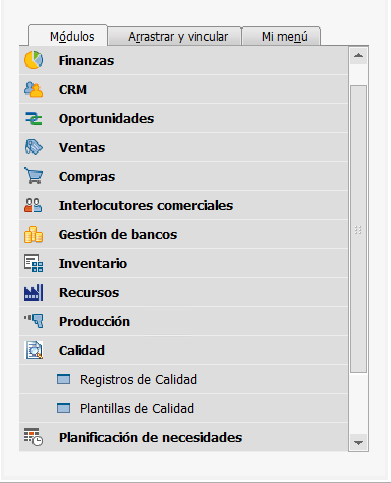
Task: Click the Producción drill icon
Action: 33,321
